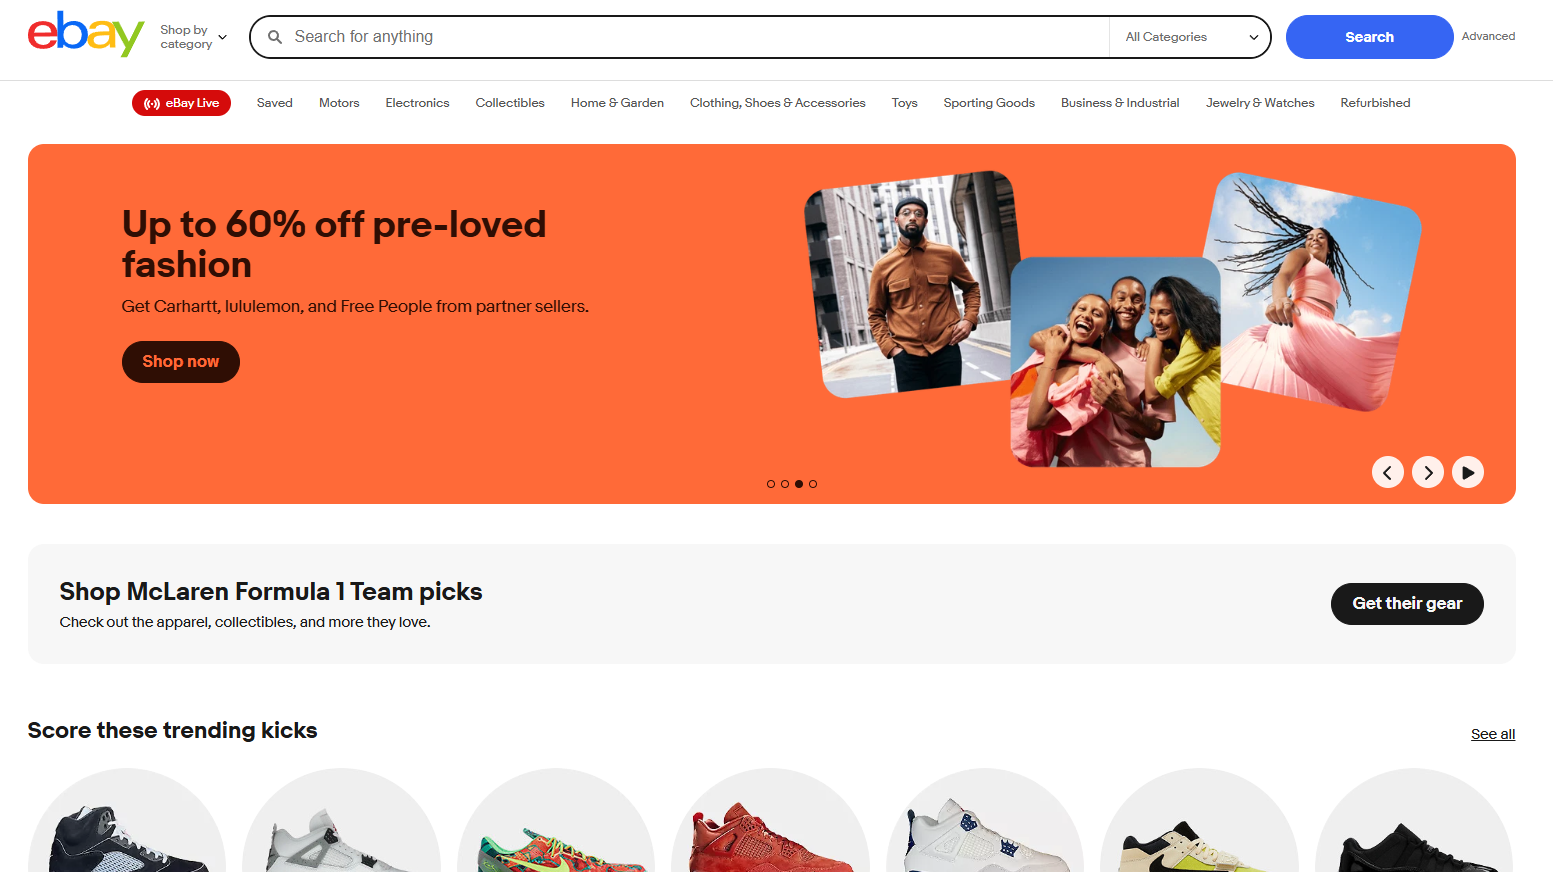1553x872 pixels.
Task: Click the Shop now button
Action: tap(181, 362)
